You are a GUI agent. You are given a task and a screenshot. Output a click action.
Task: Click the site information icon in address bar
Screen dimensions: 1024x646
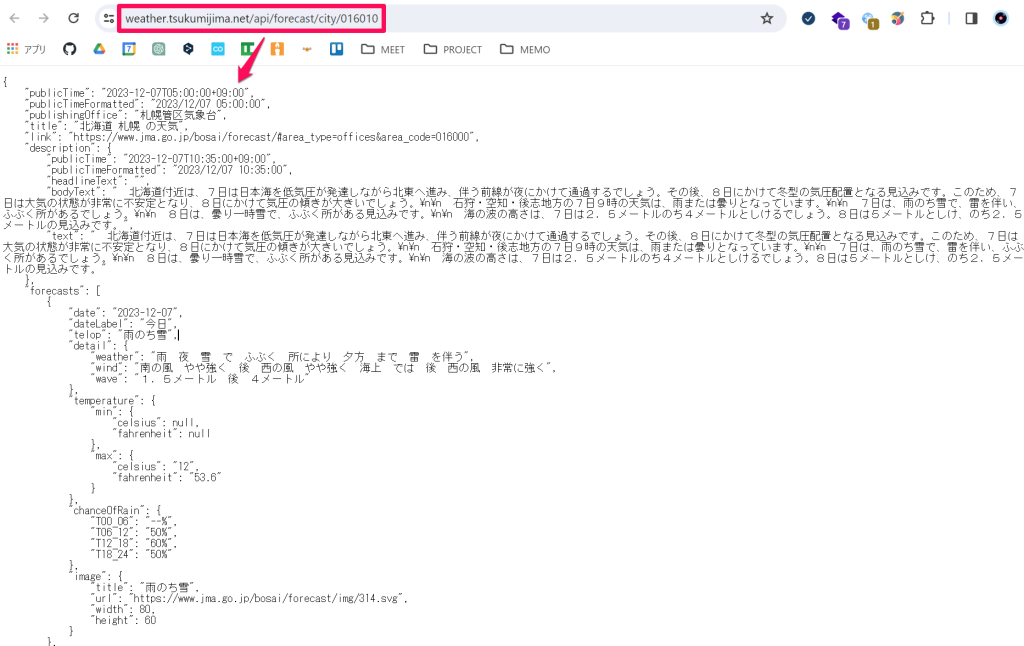109,18
